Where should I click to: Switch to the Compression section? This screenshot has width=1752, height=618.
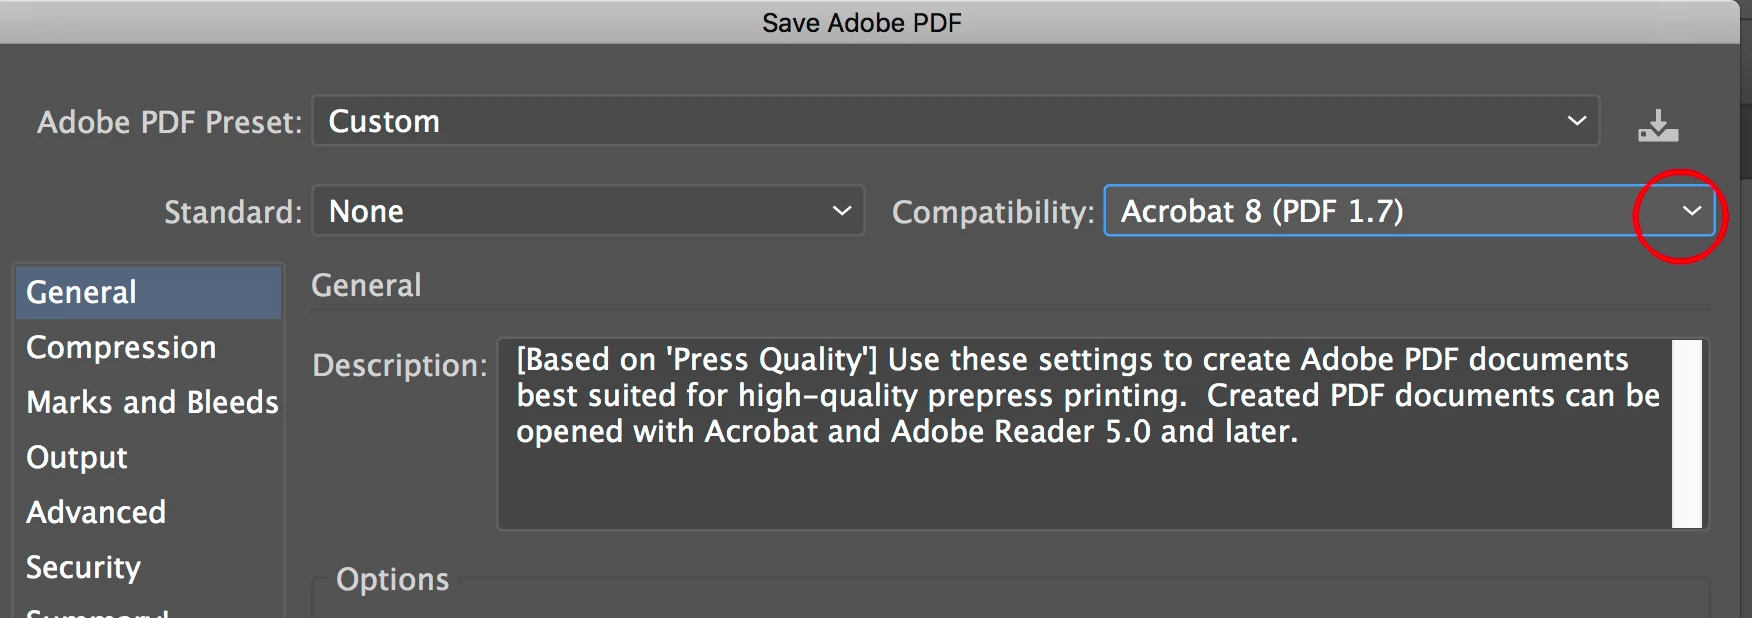point(121,347)
